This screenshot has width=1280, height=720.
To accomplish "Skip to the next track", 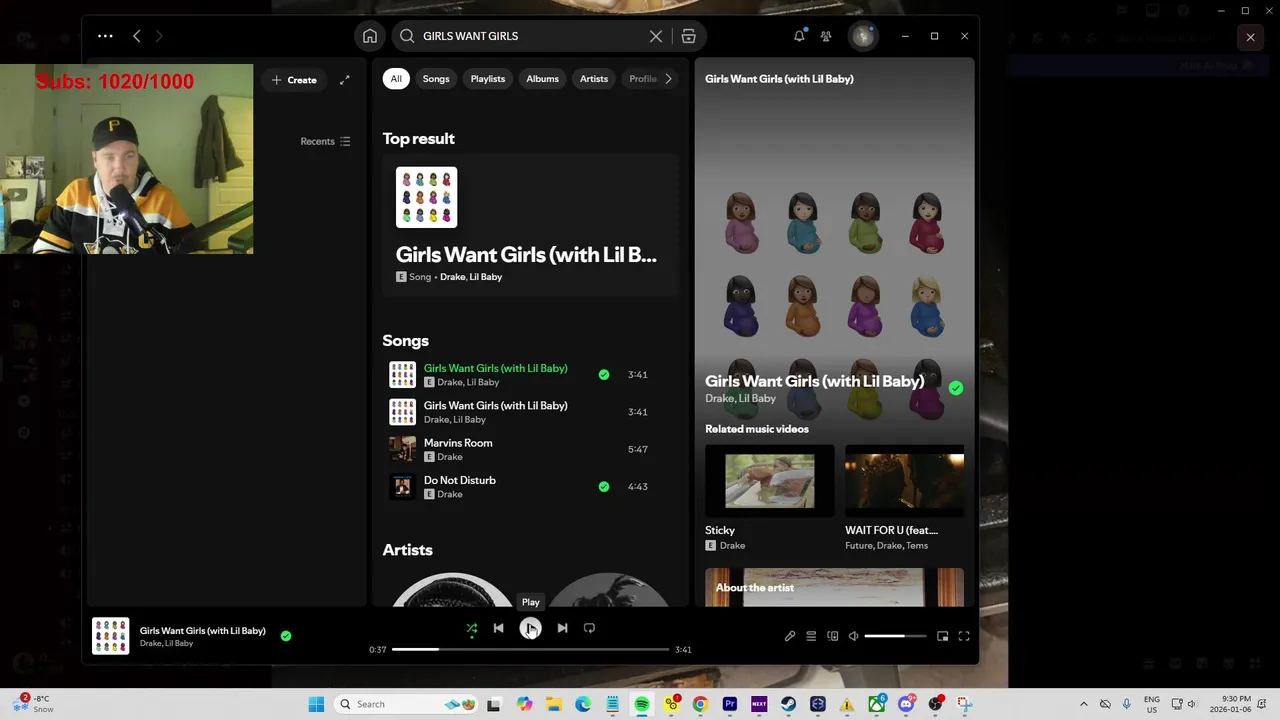I will tap(562, 628).
